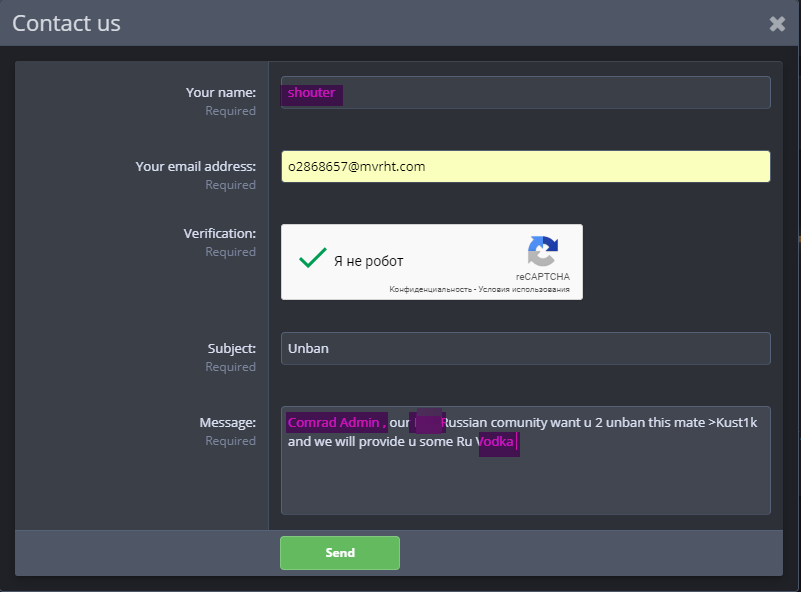801x592 pixels.
Task: Click the 'Subject:' label
Action: (231, 349)
